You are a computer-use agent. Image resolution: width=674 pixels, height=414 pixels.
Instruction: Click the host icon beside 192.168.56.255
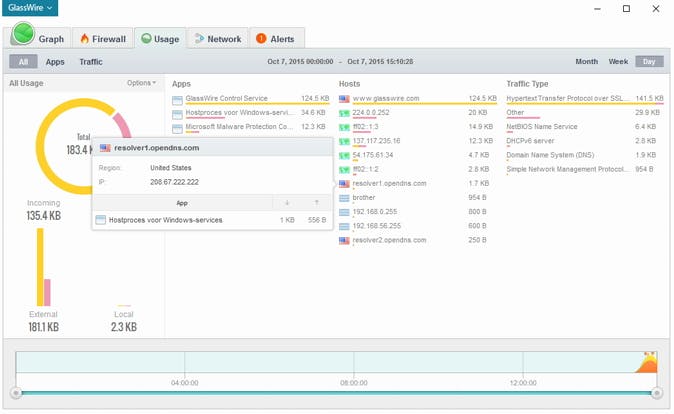[344, 227]
